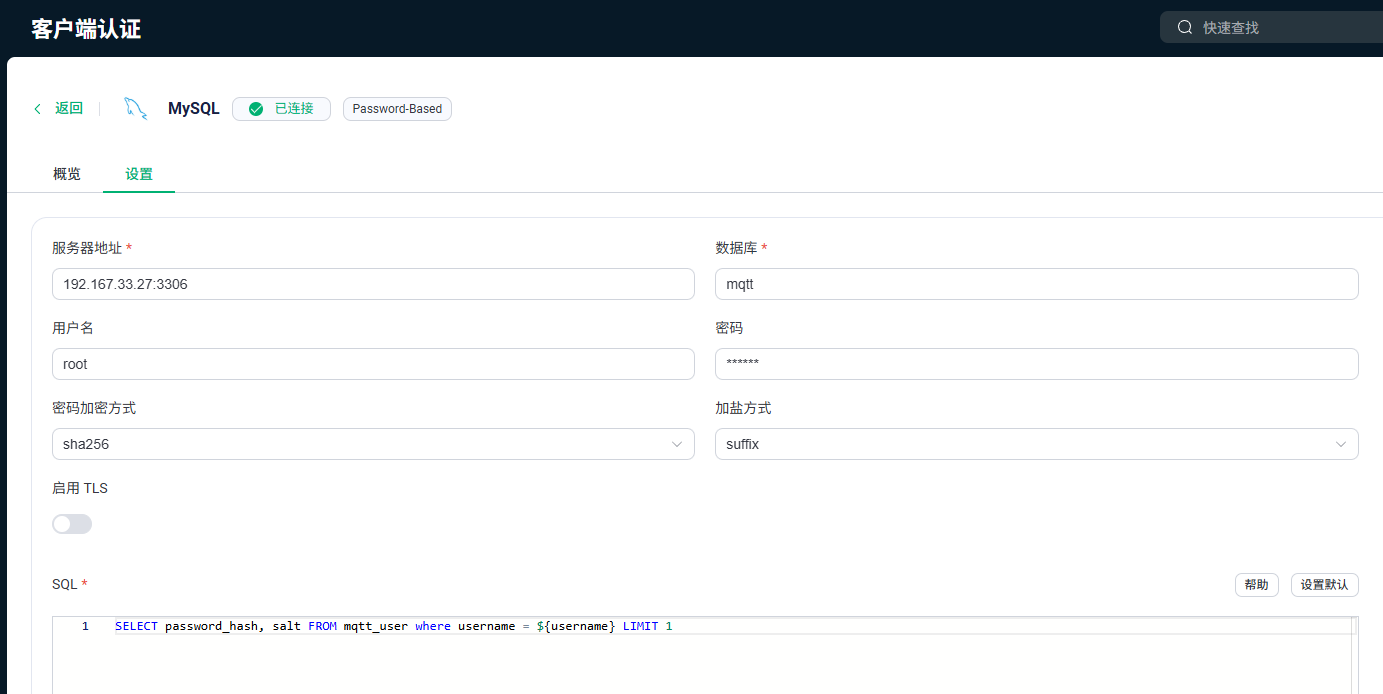This screenshot has width=1383, height=694.
Task: Click the 启用 TLS label
Action: point(80,488)
